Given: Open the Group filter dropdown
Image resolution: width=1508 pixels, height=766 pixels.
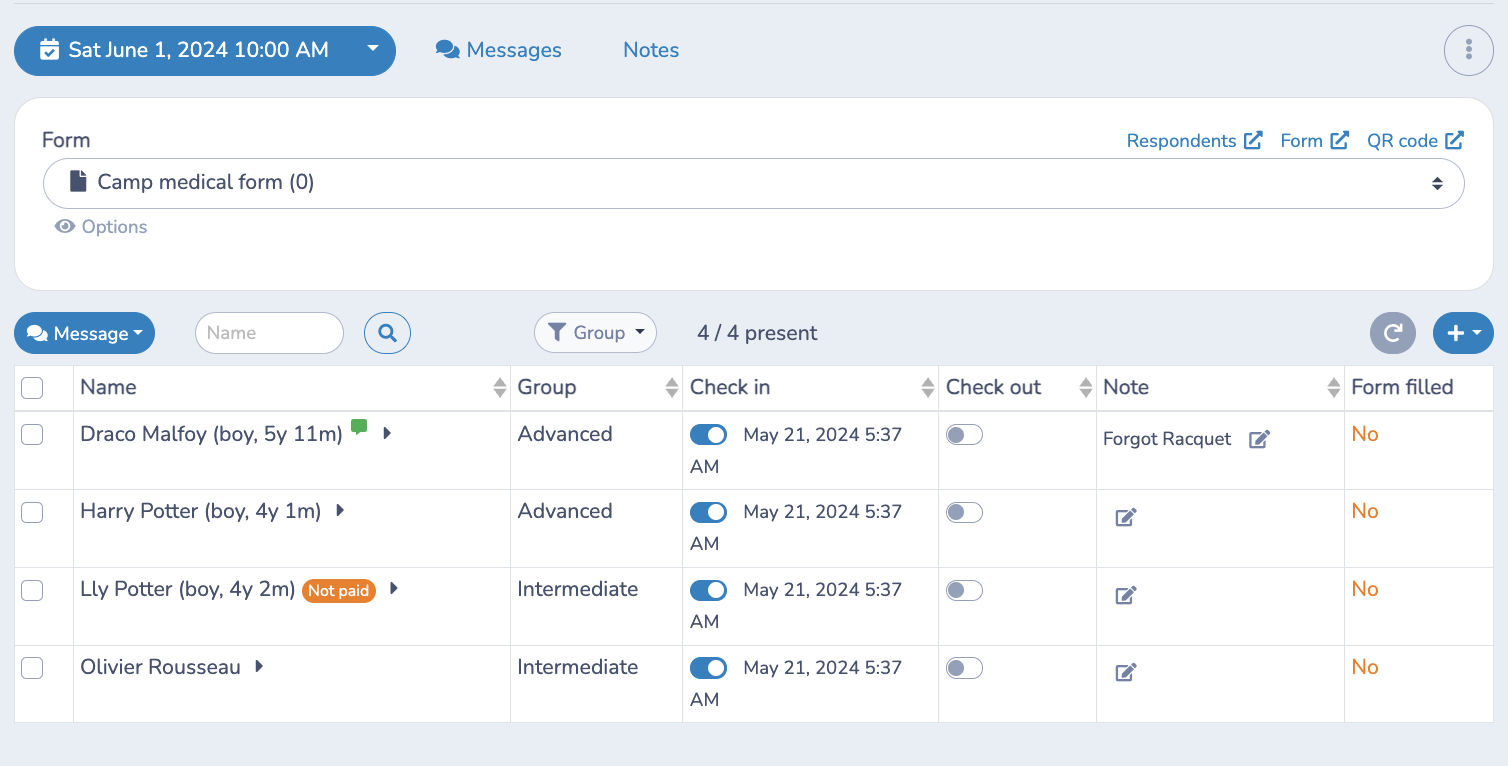Looking at the screenshot, I should pos(595,333).
